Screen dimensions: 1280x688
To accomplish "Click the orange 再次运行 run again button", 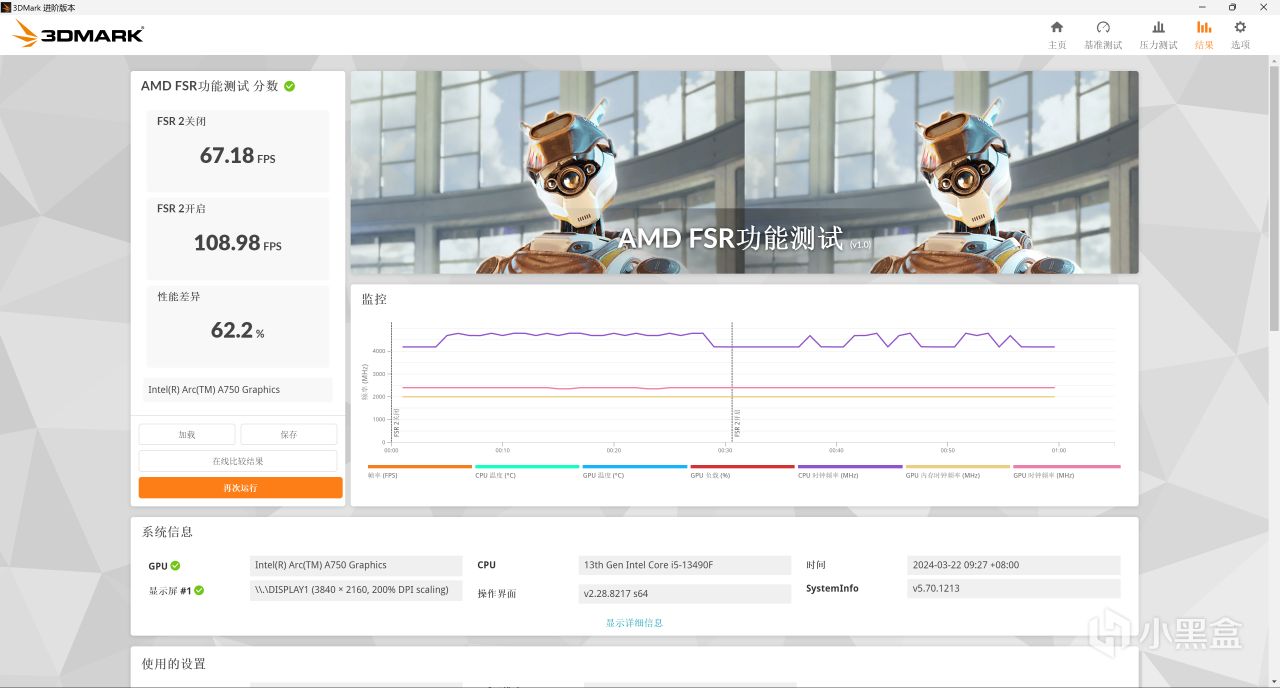I will (x=240, y=488).
